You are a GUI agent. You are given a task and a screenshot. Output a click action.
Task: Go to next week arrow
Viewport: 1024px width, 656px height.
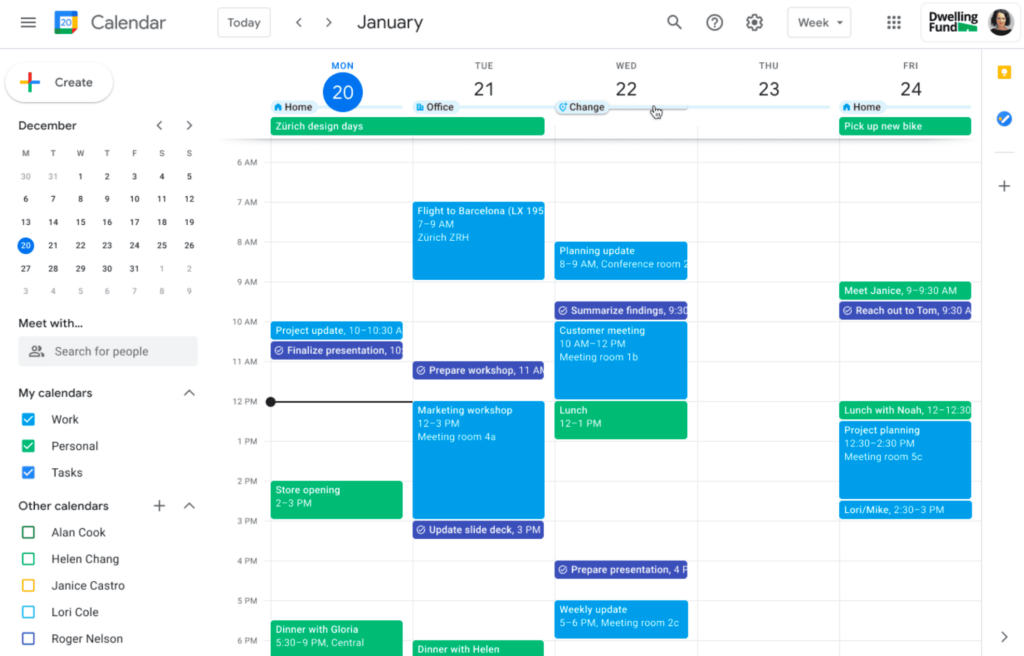coord(328,22)
